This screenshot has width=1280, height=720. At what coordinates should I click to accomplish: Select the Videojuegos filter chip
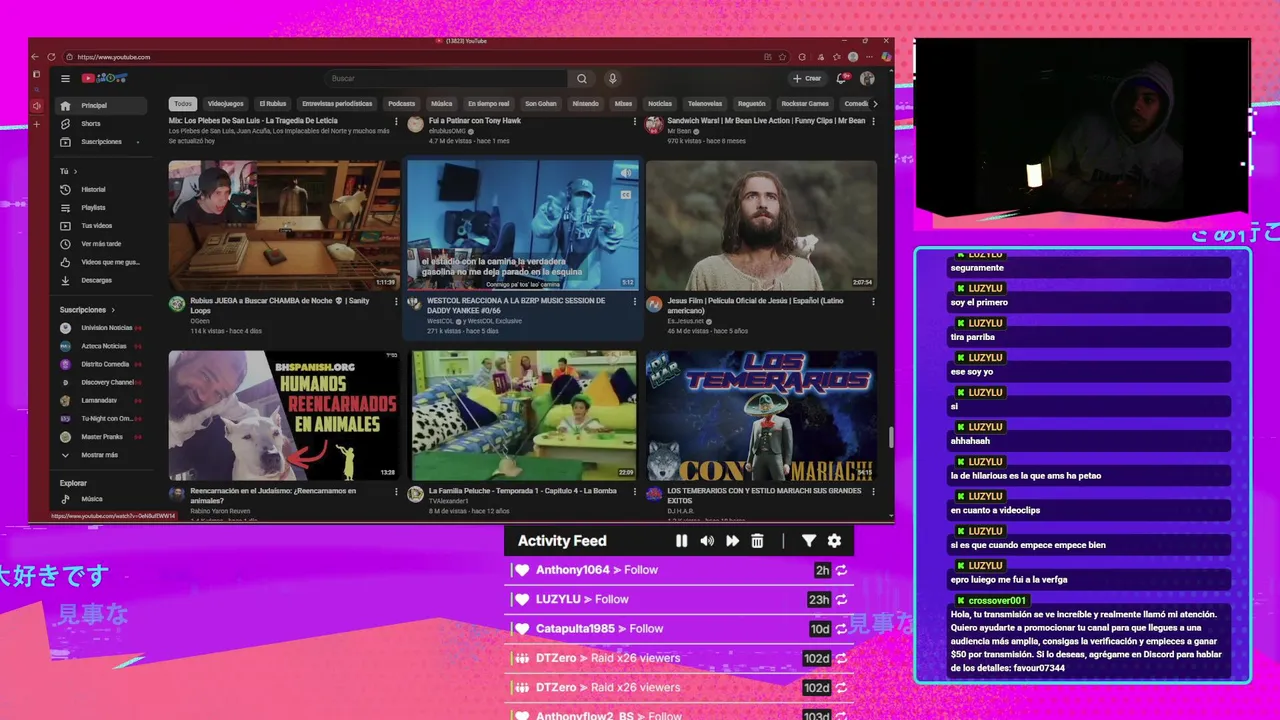point(226,104)
